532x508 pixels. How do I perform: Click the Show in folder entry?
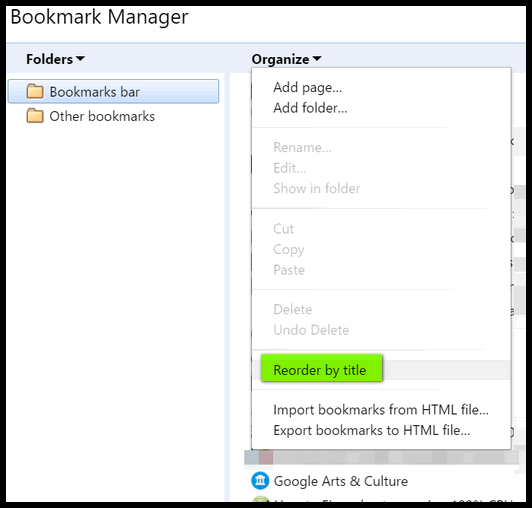pyautogui.click(x=317, y=188)
